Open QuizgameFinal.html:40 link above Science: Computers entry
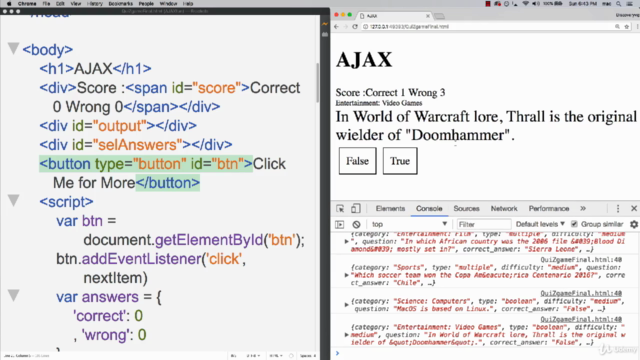The width and height of the screenshot is (640, 360). click(x=581, y=293)
